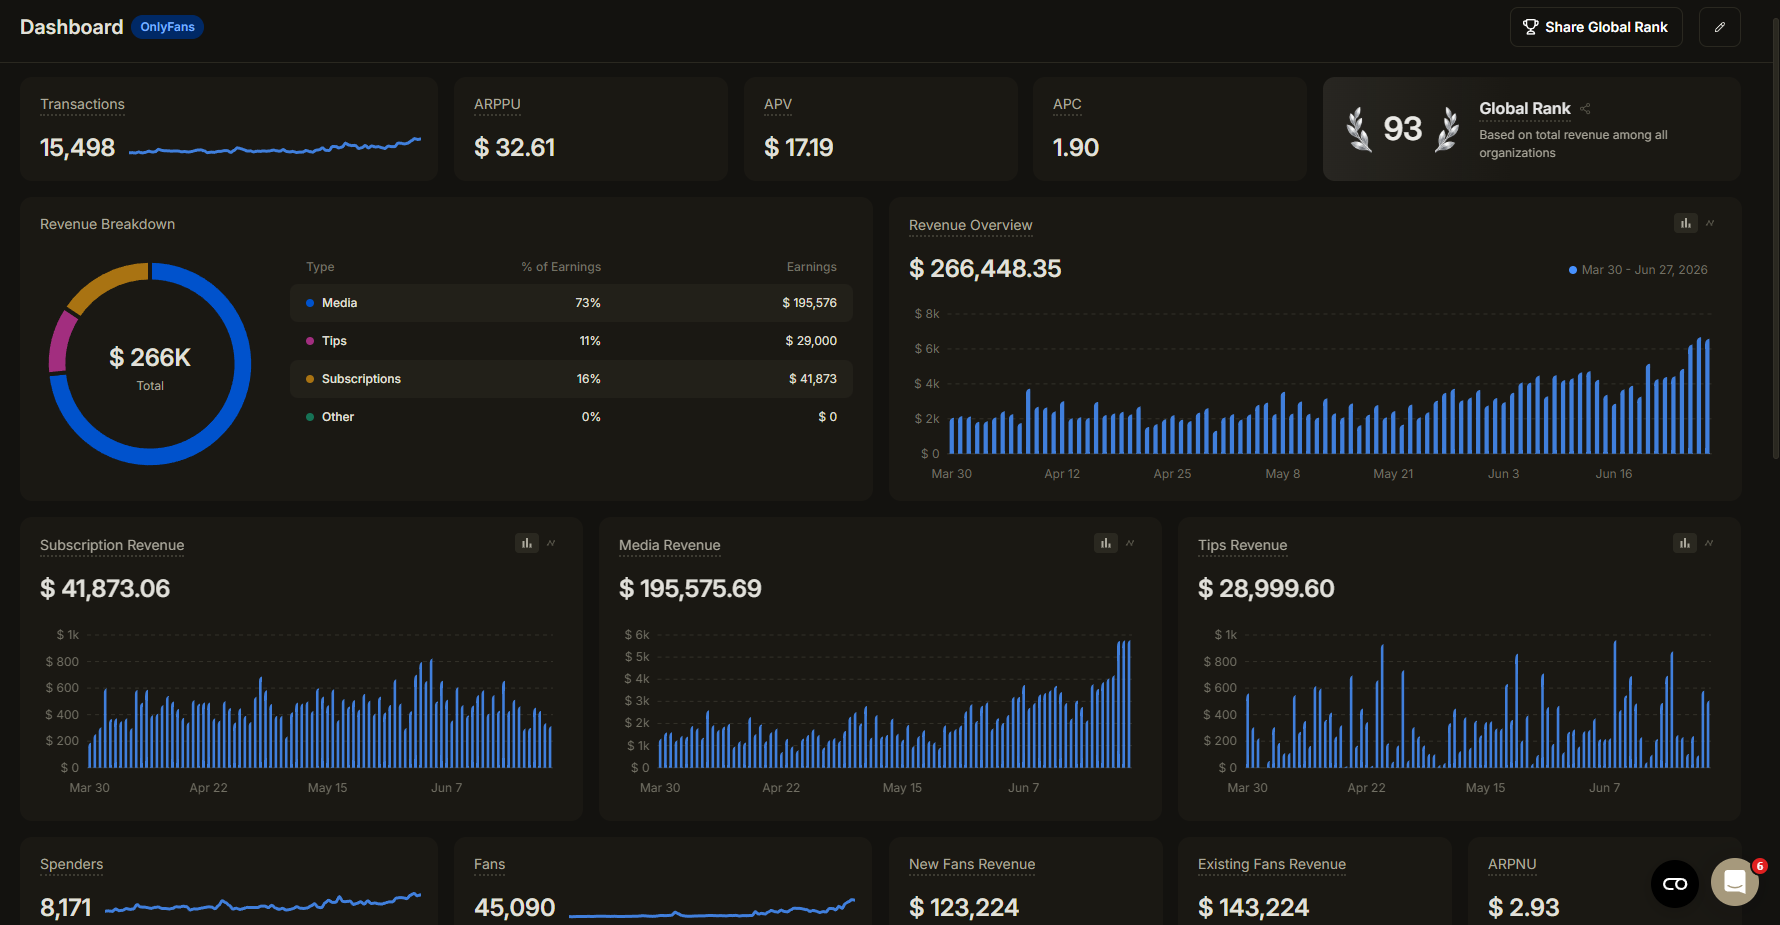1780x925 pixels.
Task: Click the Share Global Rank button
Action: coord(1596,27)
